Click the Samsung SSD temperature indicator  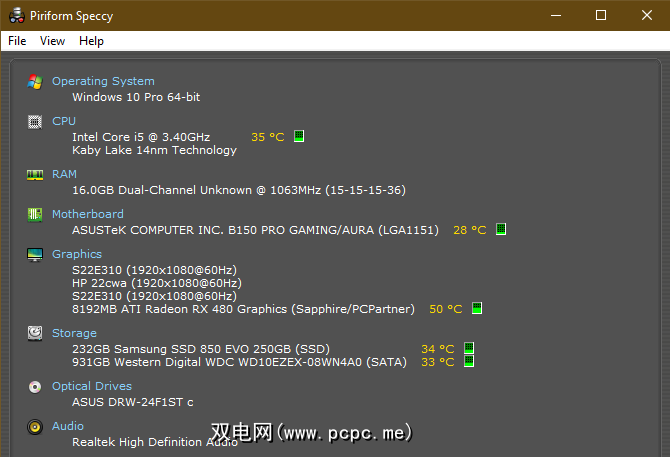(469, 348)
